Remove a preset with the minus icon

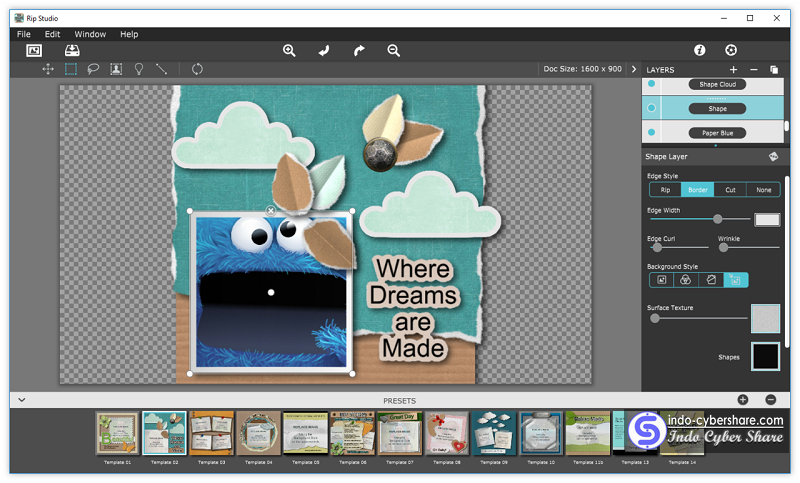[x=771, y=400]
